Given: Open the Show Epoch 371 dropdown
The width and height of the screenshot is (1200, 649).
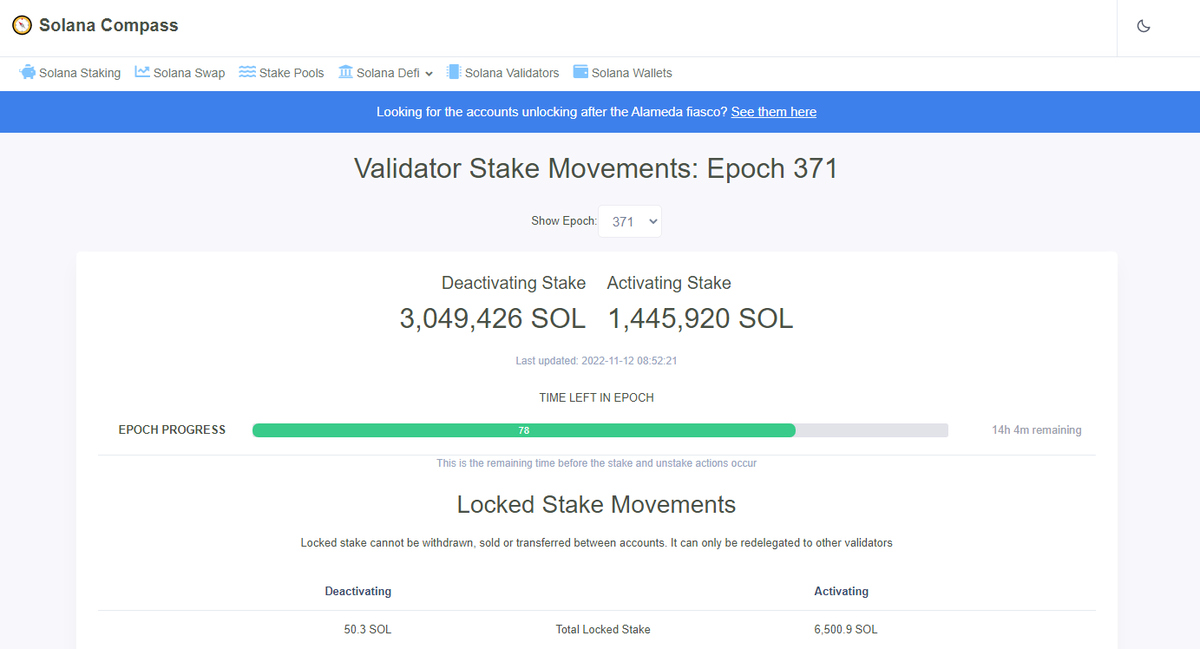Looking at the screenshot, I should coord(630,221).
